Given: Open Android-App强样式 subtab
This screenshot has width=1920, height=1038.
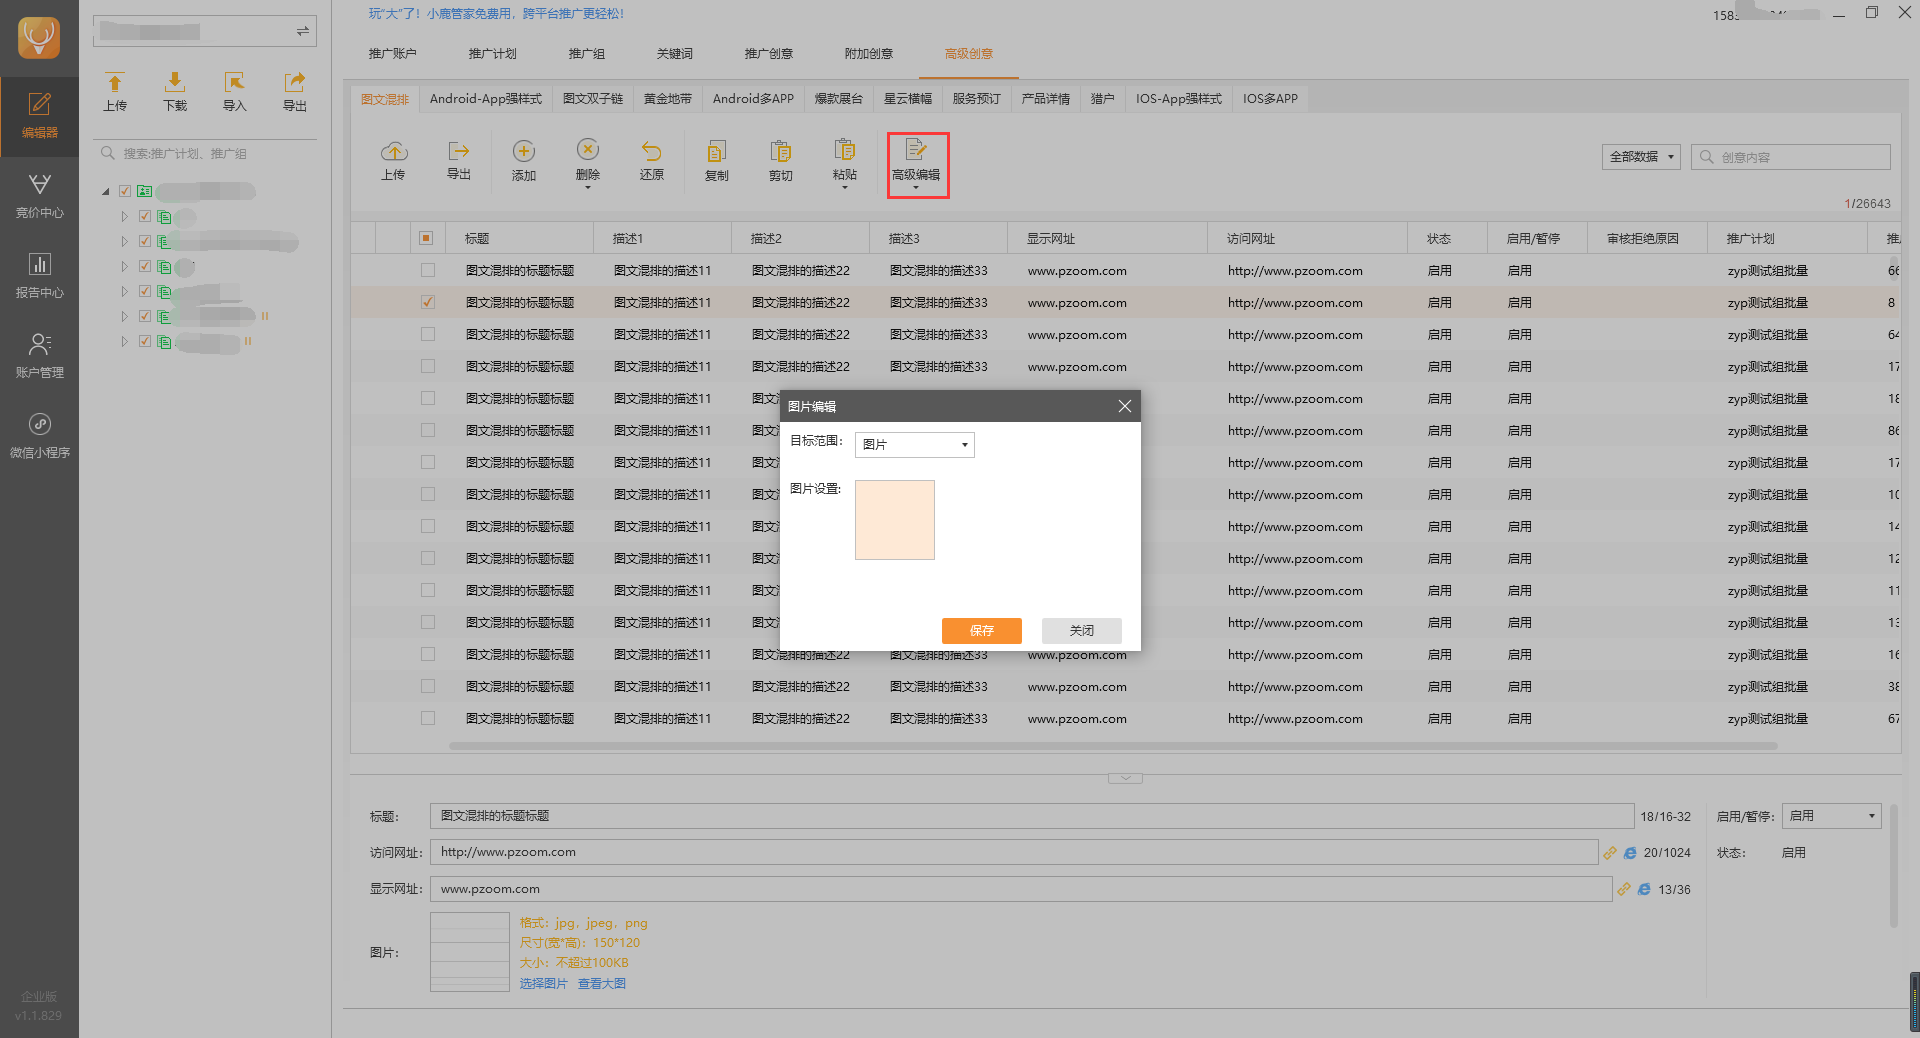Looking at the screenshot, I should [486, 99].
